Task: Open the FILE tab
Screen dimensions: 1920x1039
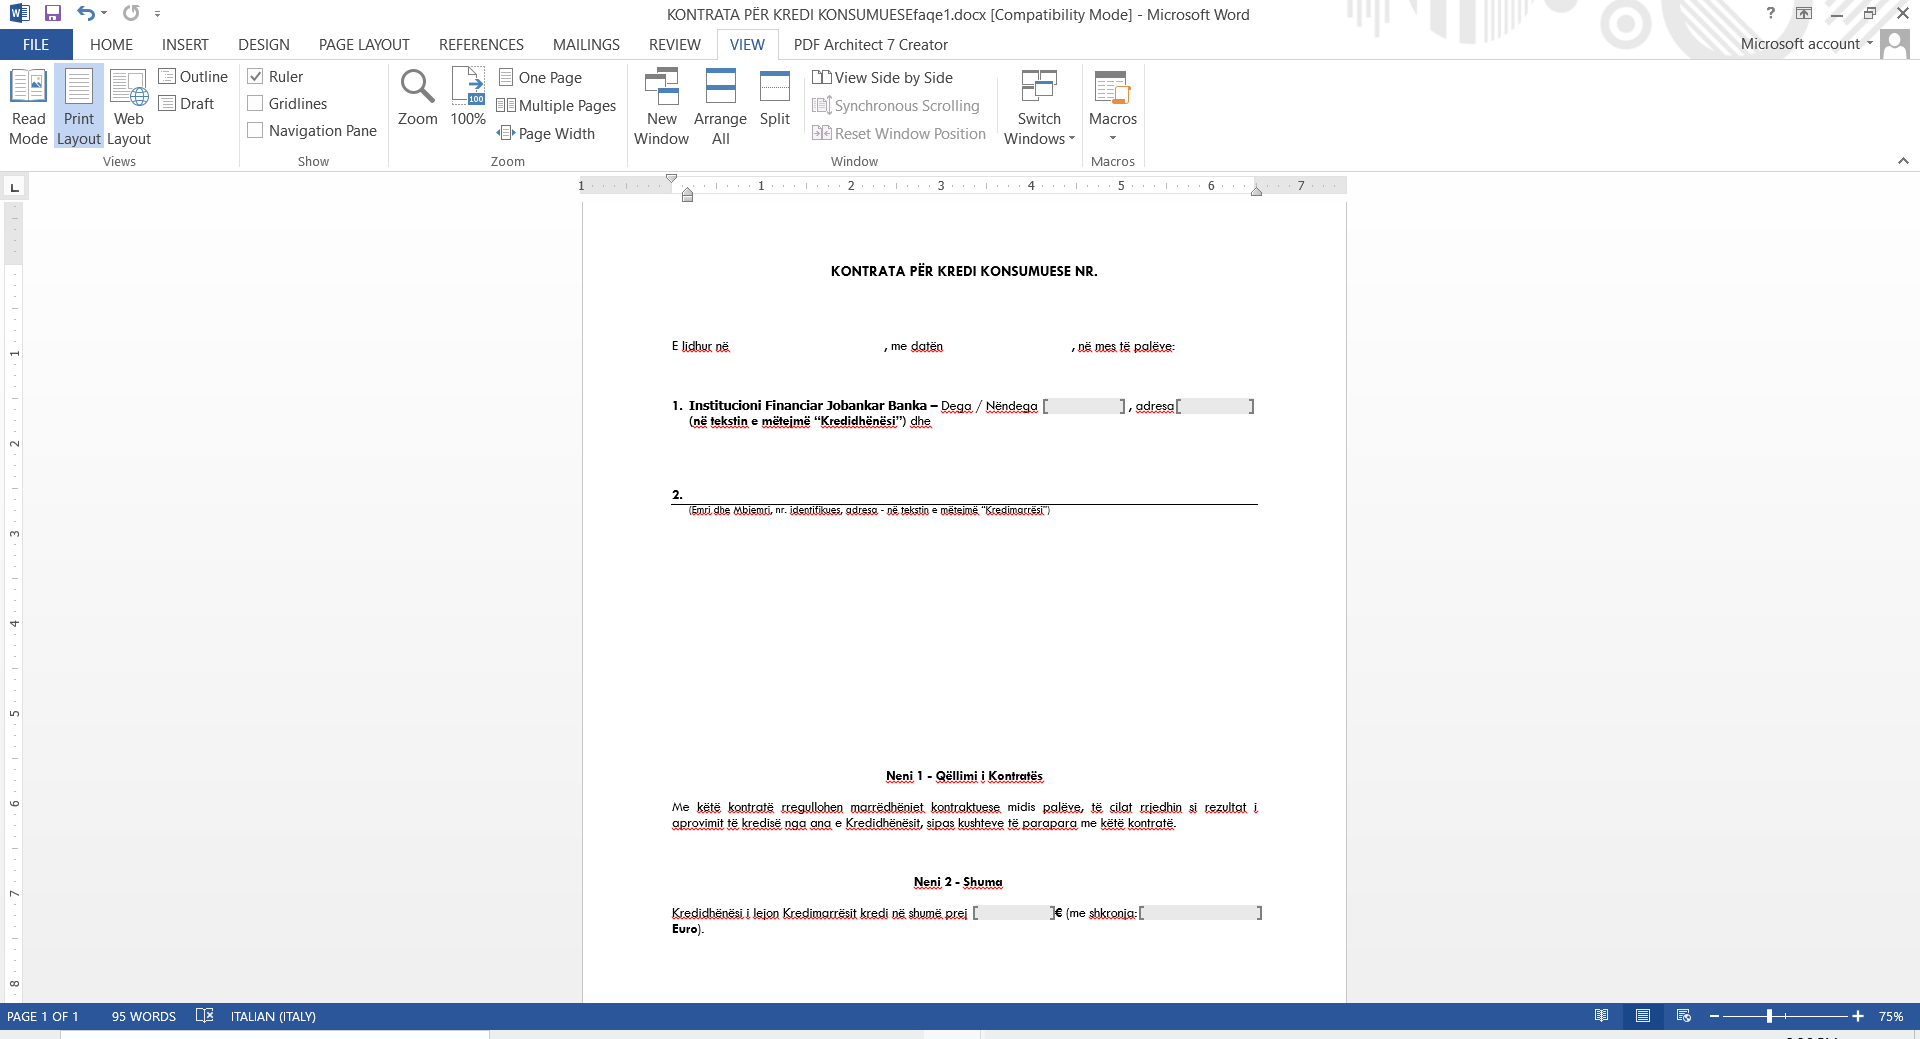Action: click(36, 45)
